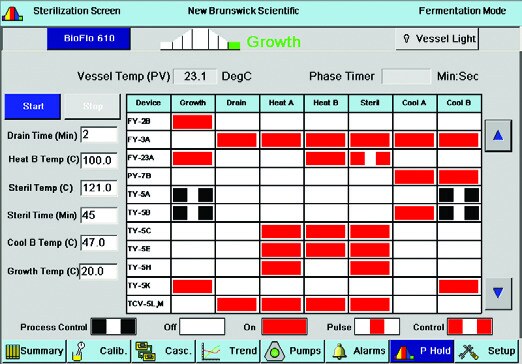Open the Summary tab

[34, 351]
